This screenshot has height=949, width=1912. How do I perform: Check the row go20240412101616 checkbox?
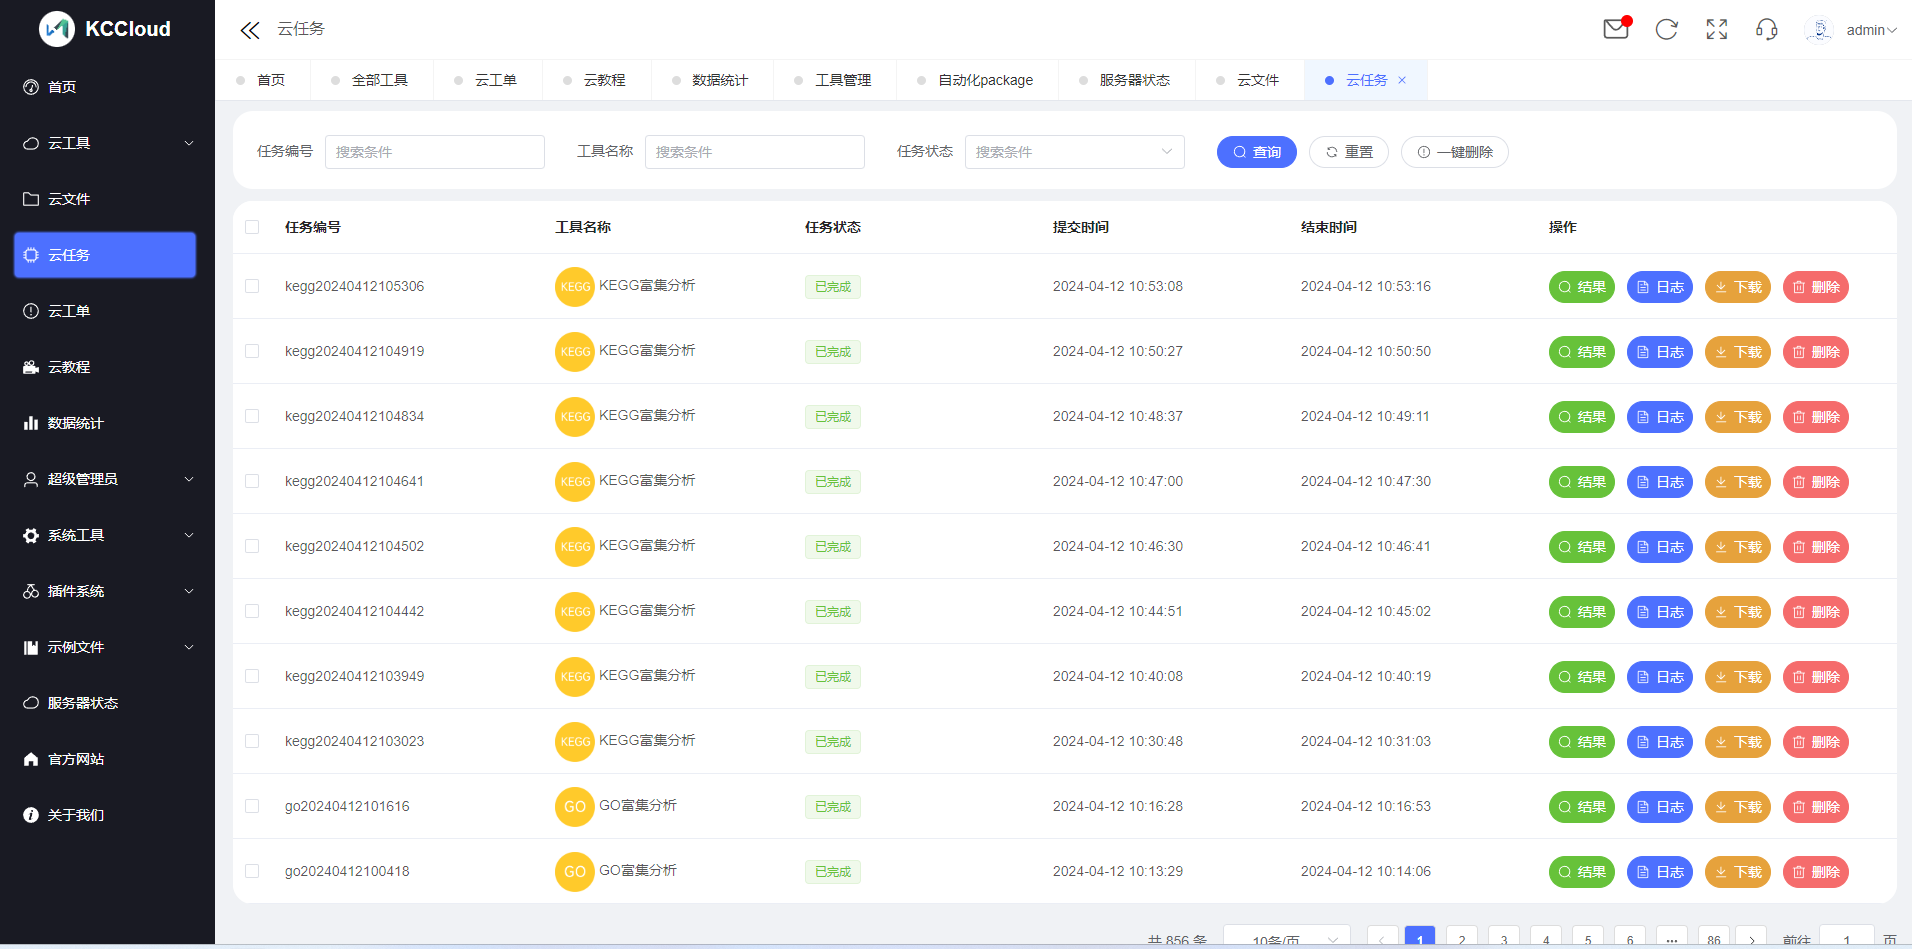point(252,806)
